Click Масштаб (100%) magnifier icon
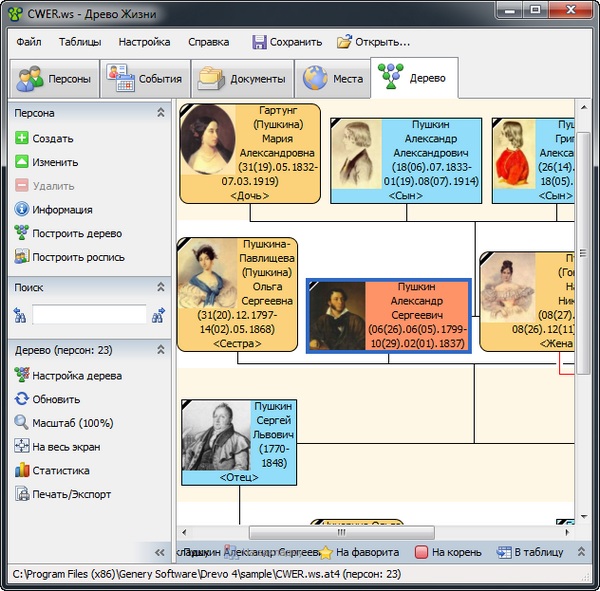Screen dimensions: 600x591 [x=21, y=423]
